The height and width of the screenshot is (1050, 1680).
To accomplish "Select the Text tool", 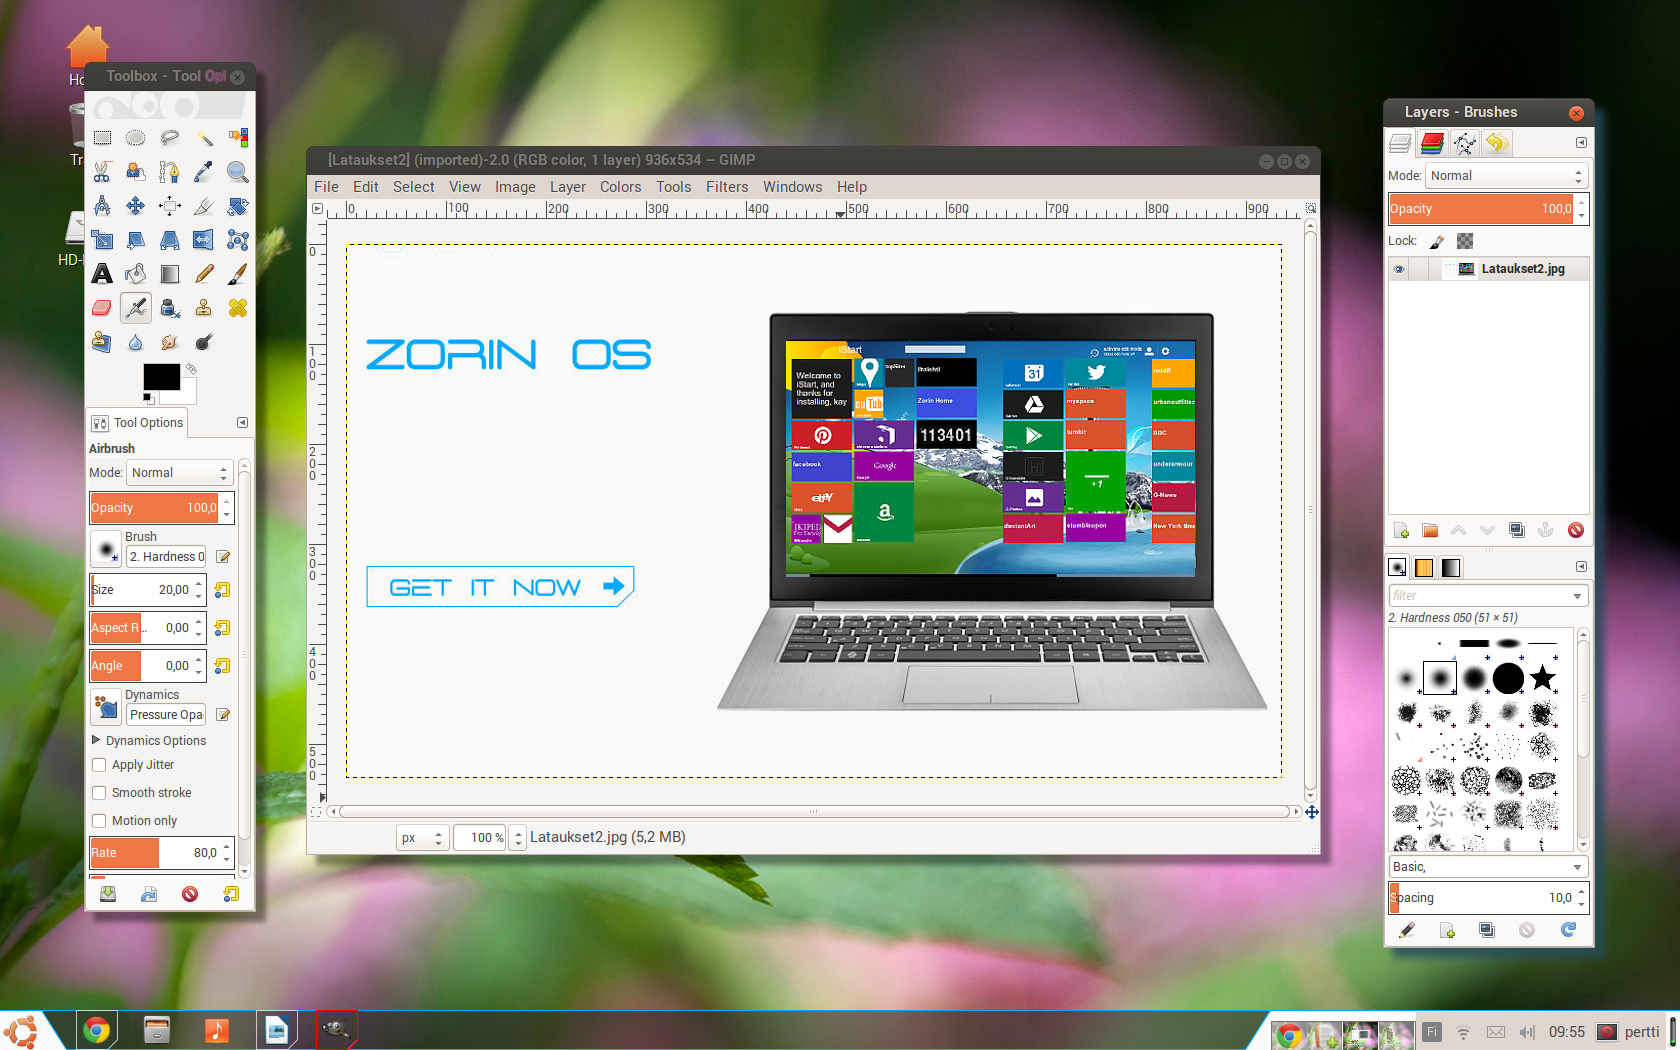I will coord(102,274).
